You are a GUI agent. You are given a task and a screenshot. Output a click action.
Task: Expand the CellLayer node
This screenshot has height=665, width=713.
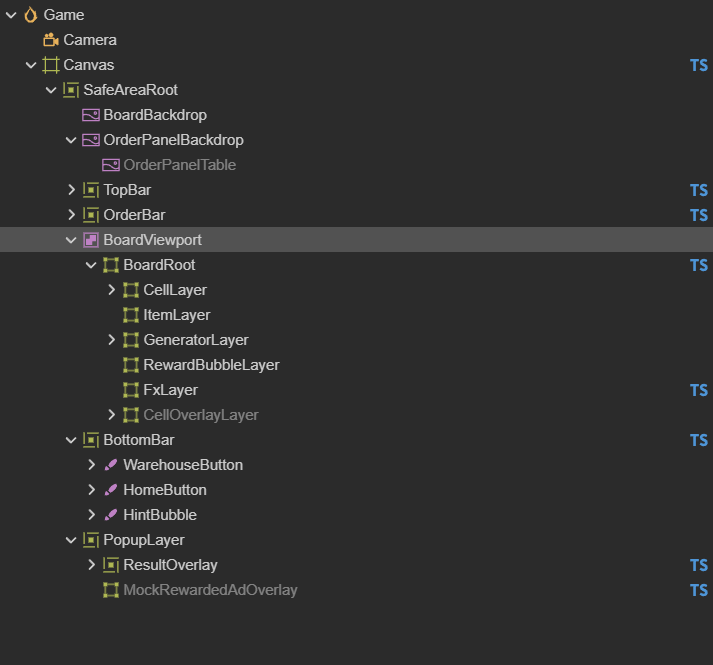tap(111, 290)
